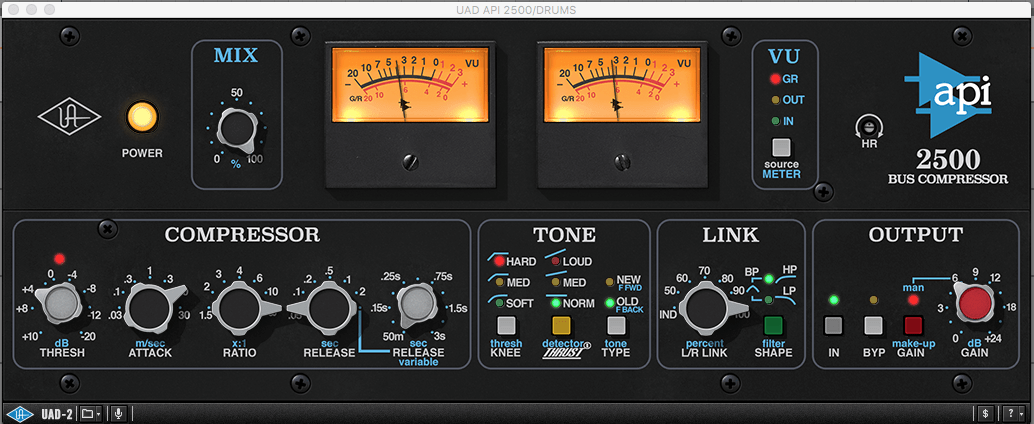The image size is (1034, 424).
Task: Select the NEW F FWD tone type
Action: 609,282
